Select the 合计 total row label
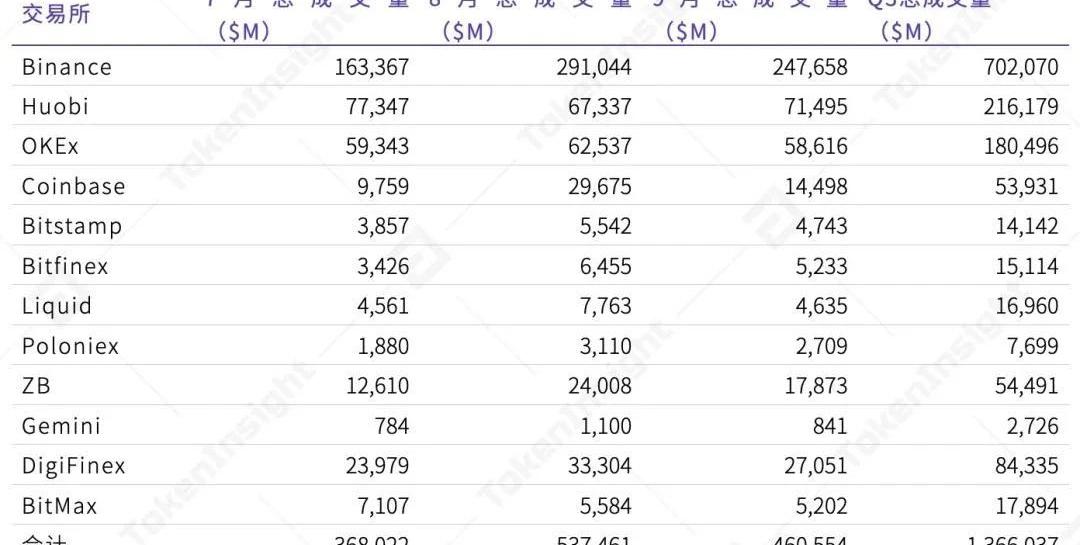 pyautogui.click(x=44, y=539)
